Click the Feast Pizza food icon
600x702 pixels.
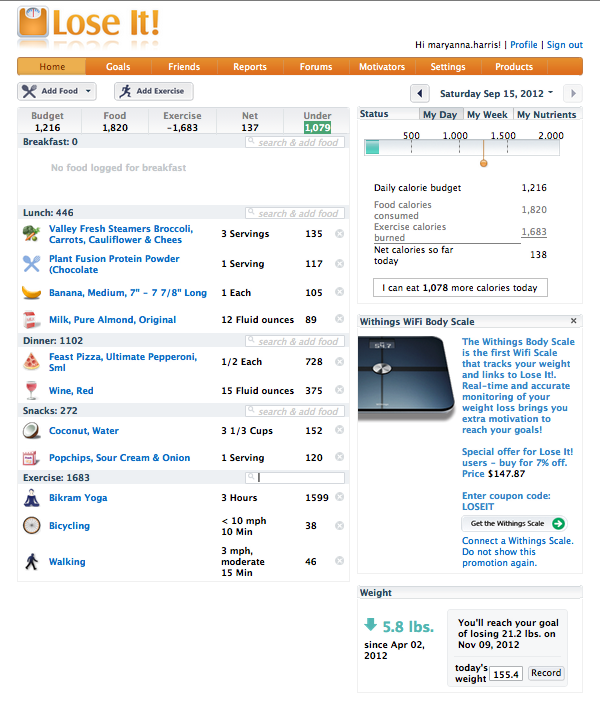(x=31, y=361)
